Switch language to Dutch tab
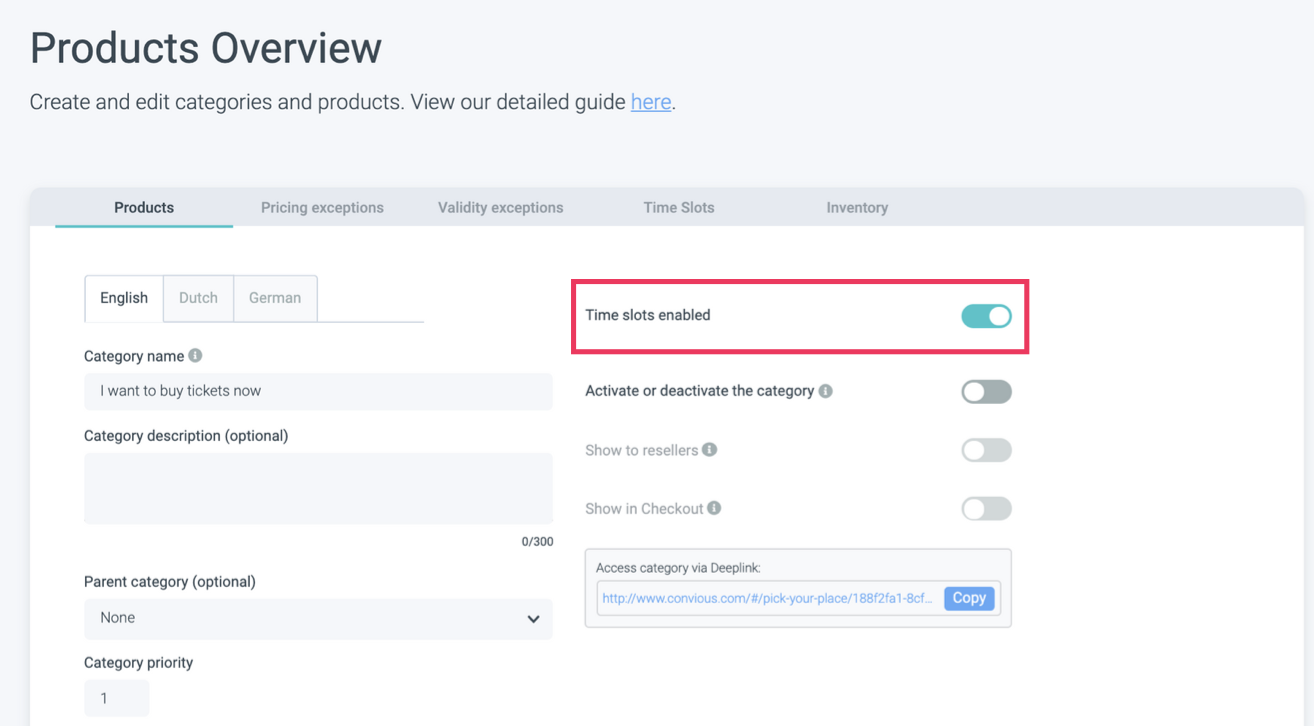This screenshot has width=1314, height=726. [198, 298]
